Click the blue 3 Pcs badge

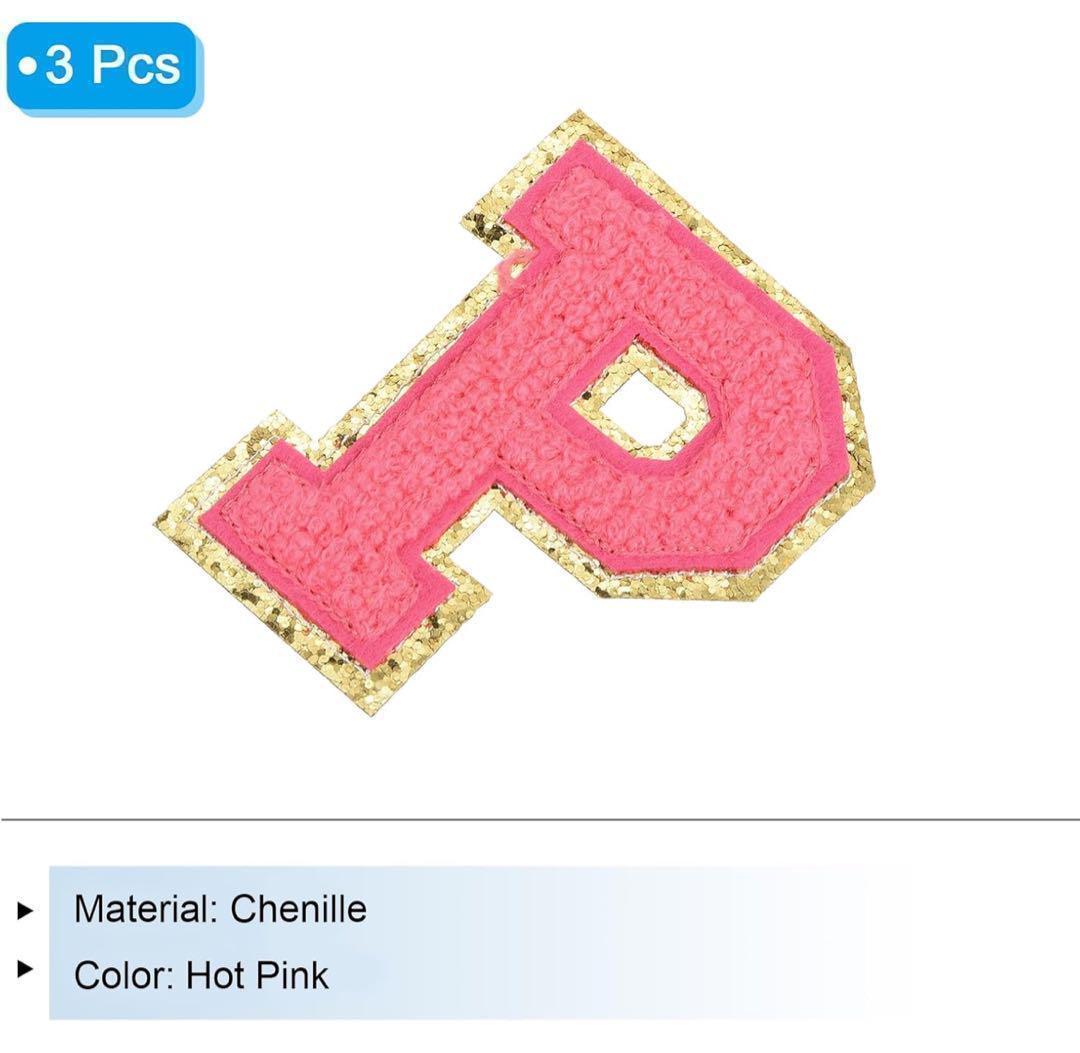[105, 67]
